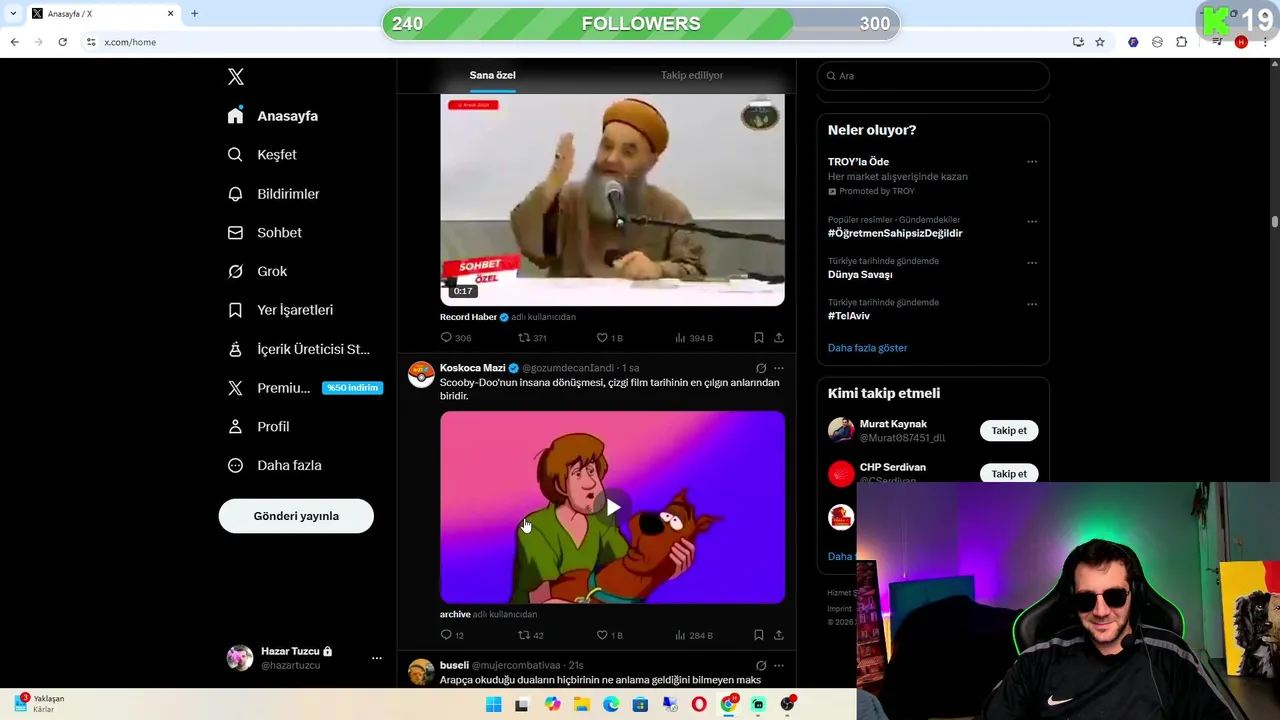
Task: Open the #ÖğretmenSahipsizDeğildir trend
Action: click(x=895, y=233)
